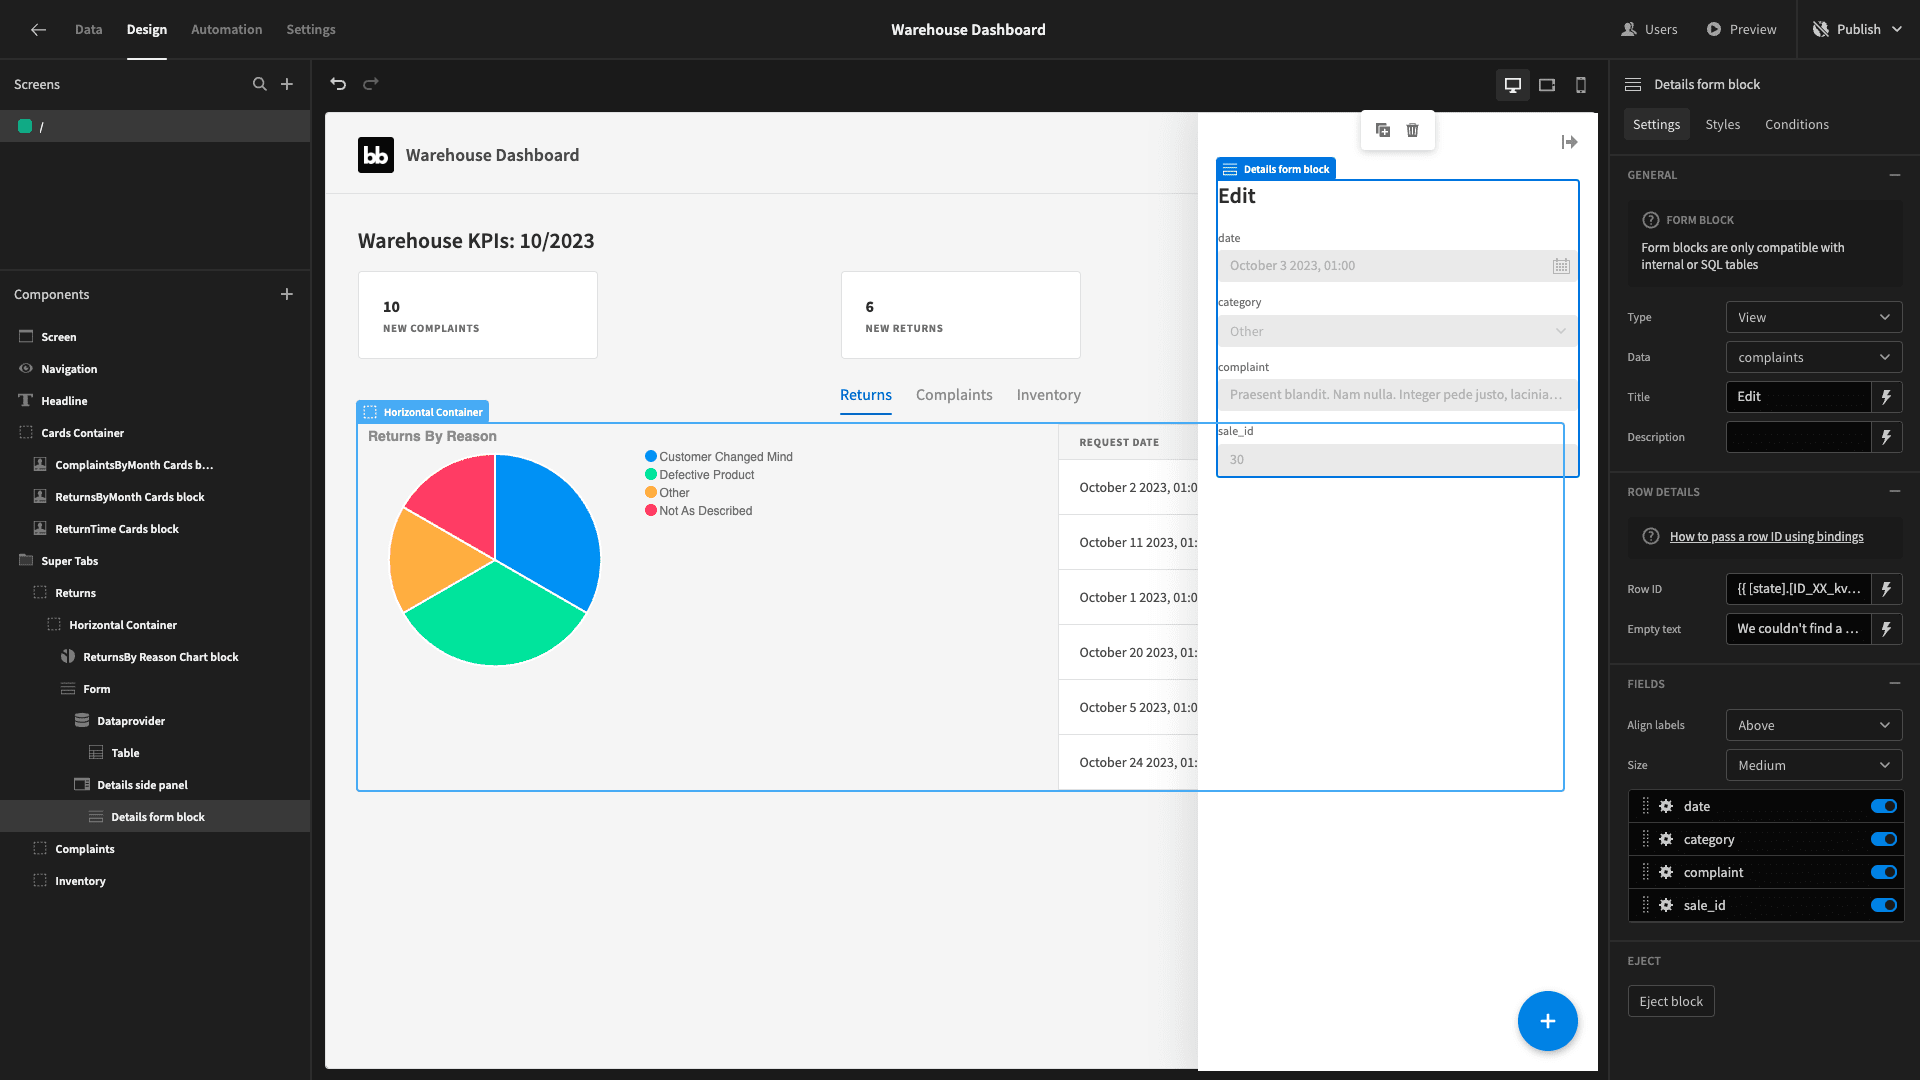
Task: Search screens with magnifier icon
Action: [x=260, y=84]
